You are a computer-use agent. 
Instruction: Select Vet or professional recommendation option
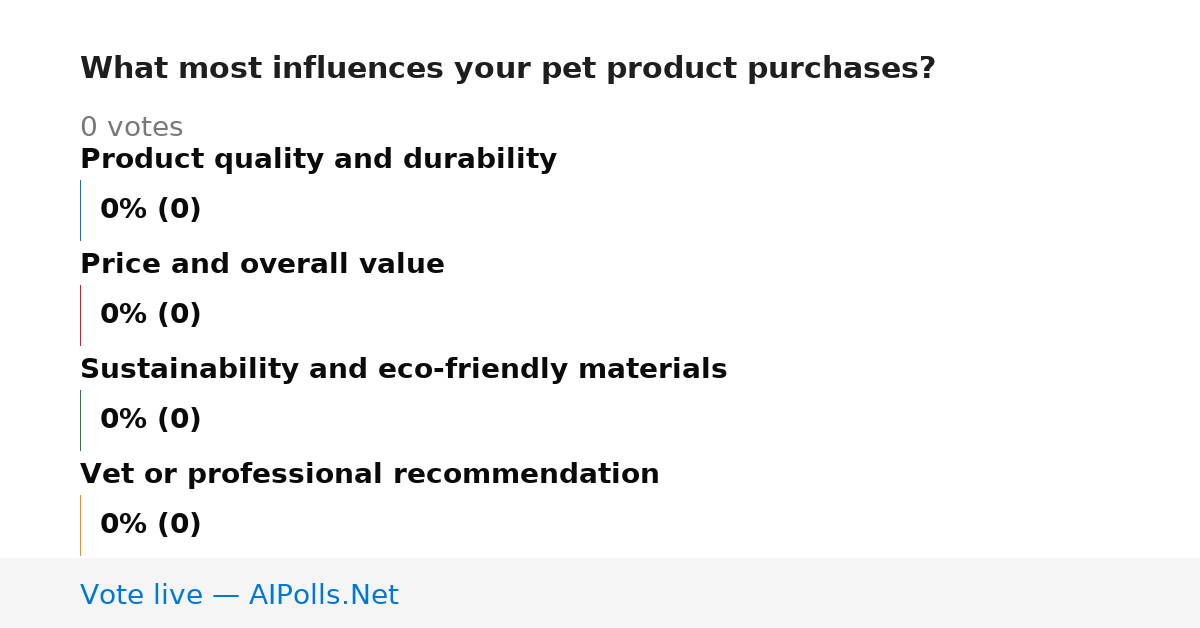coord(369,475)
